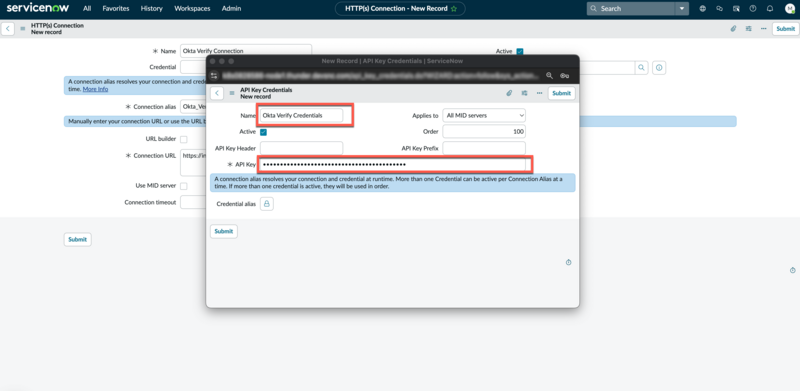
Task: Click the Connection timeout field
Action: pyautogui.click(x=193, y=203)
